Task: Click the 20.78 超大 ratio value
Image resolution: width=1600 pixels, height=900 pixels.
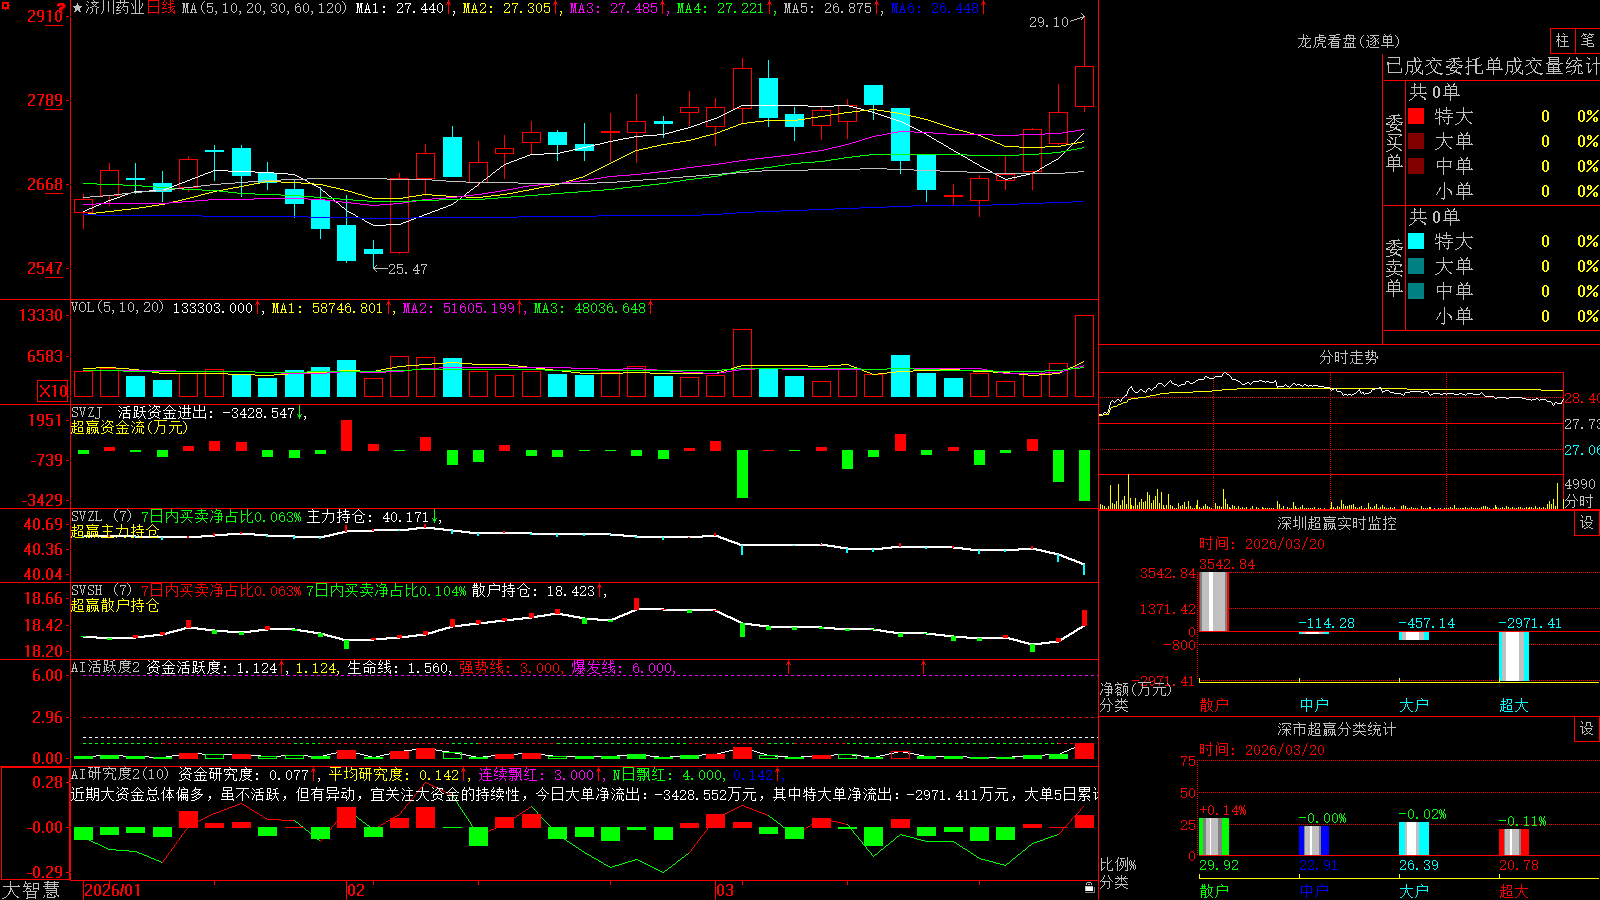Action: (x=1518, y=865)
